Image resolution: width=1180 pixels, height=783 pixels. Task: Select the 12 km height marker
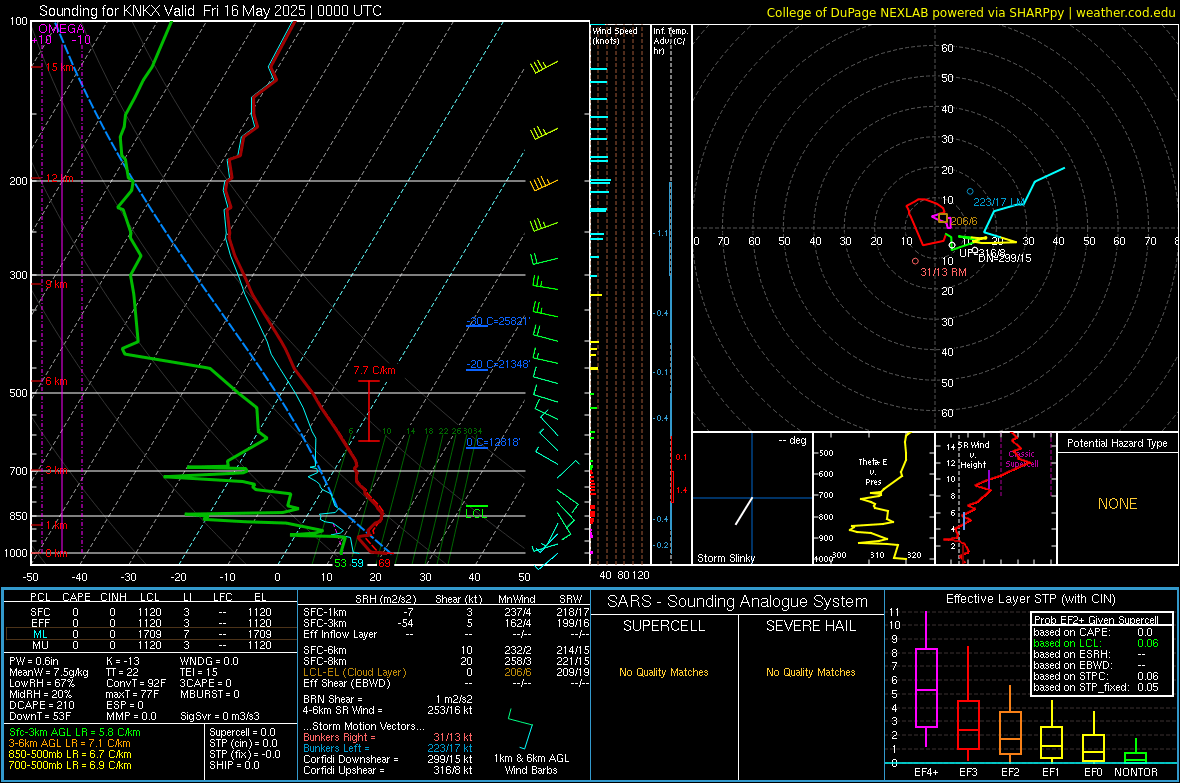pos(59,178)
